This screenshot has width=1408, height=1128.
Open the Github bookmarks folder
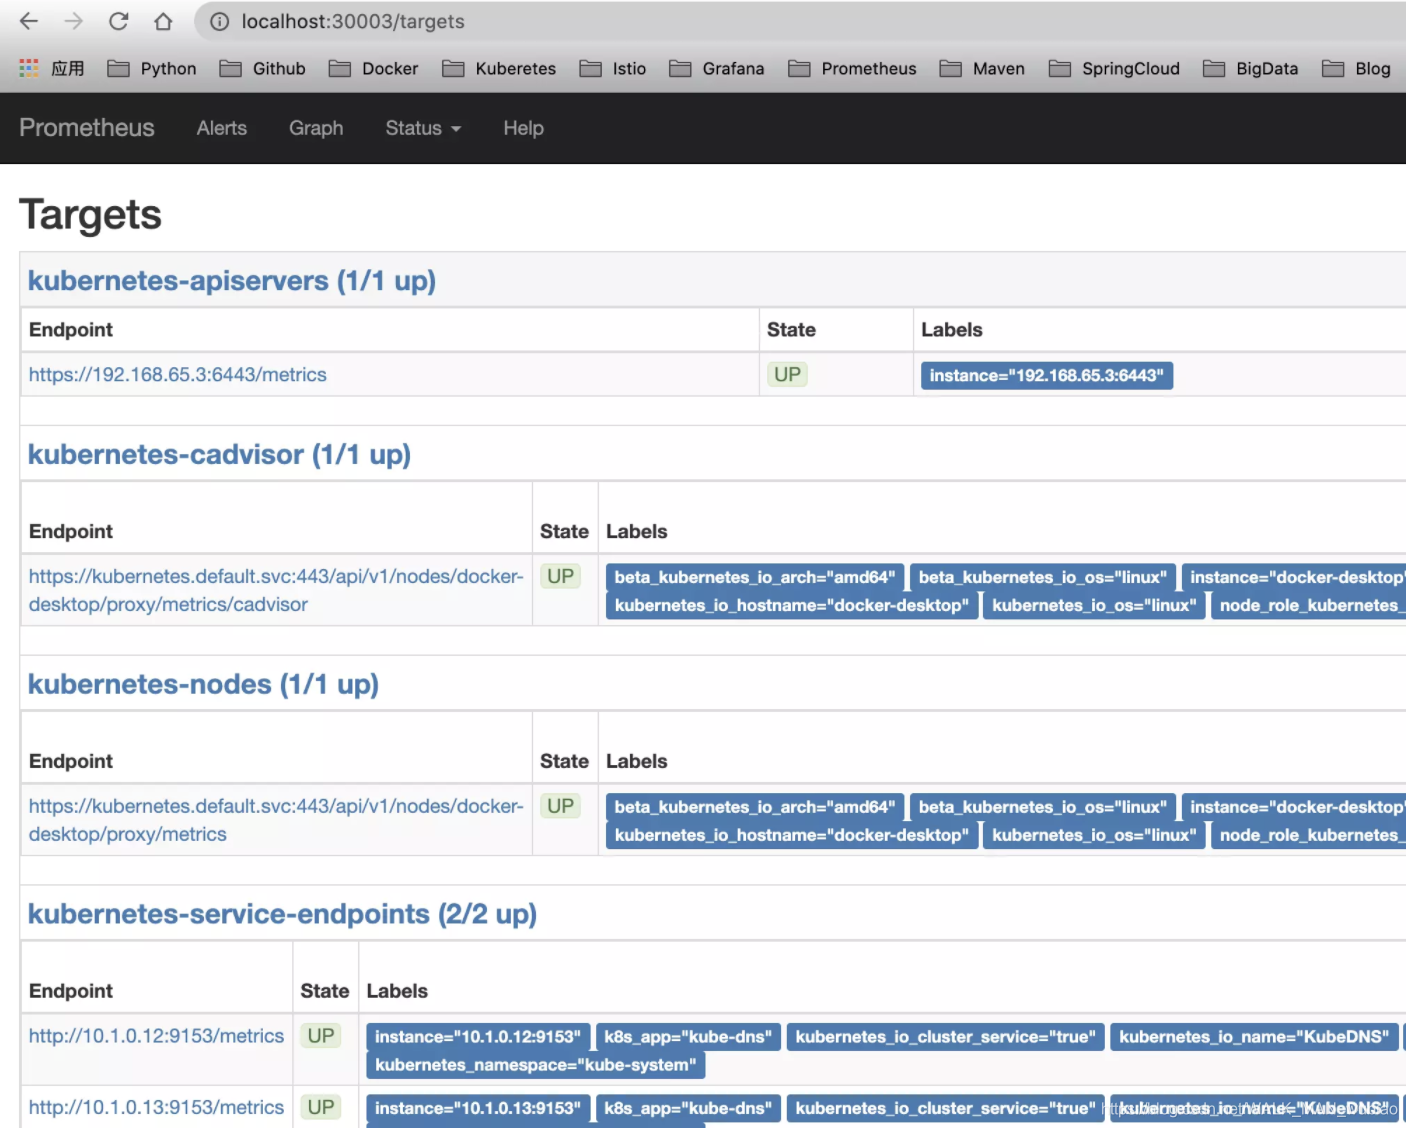click(263, 68)
